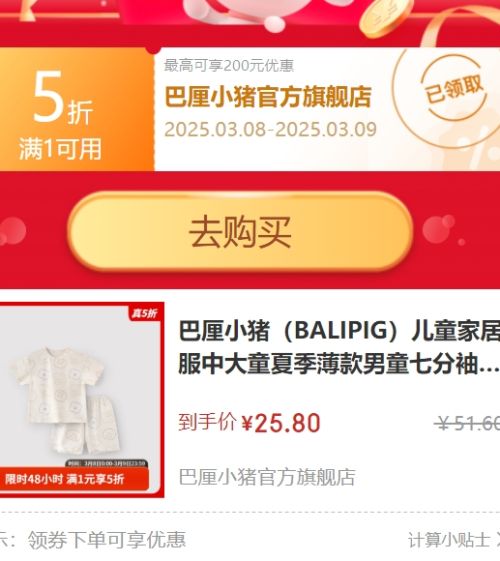This screenshot has width=500, height=561.
Task: Click the gold coin decoration at the top
Action: pyautogui.click(x=386, y=17)
